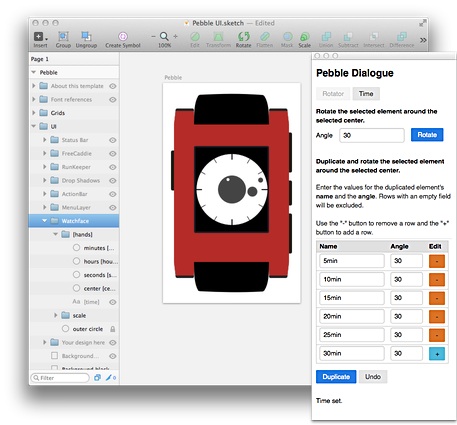Expand the scale folder
This screenshot has height=425, width=457.
click(x=56, y=315)
